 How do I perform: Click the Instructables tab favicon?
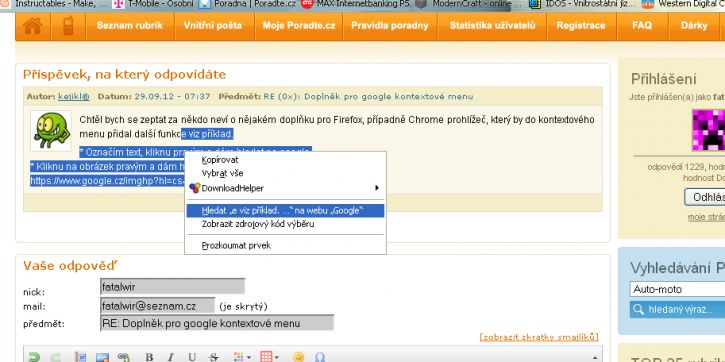[x=6, y=4]
